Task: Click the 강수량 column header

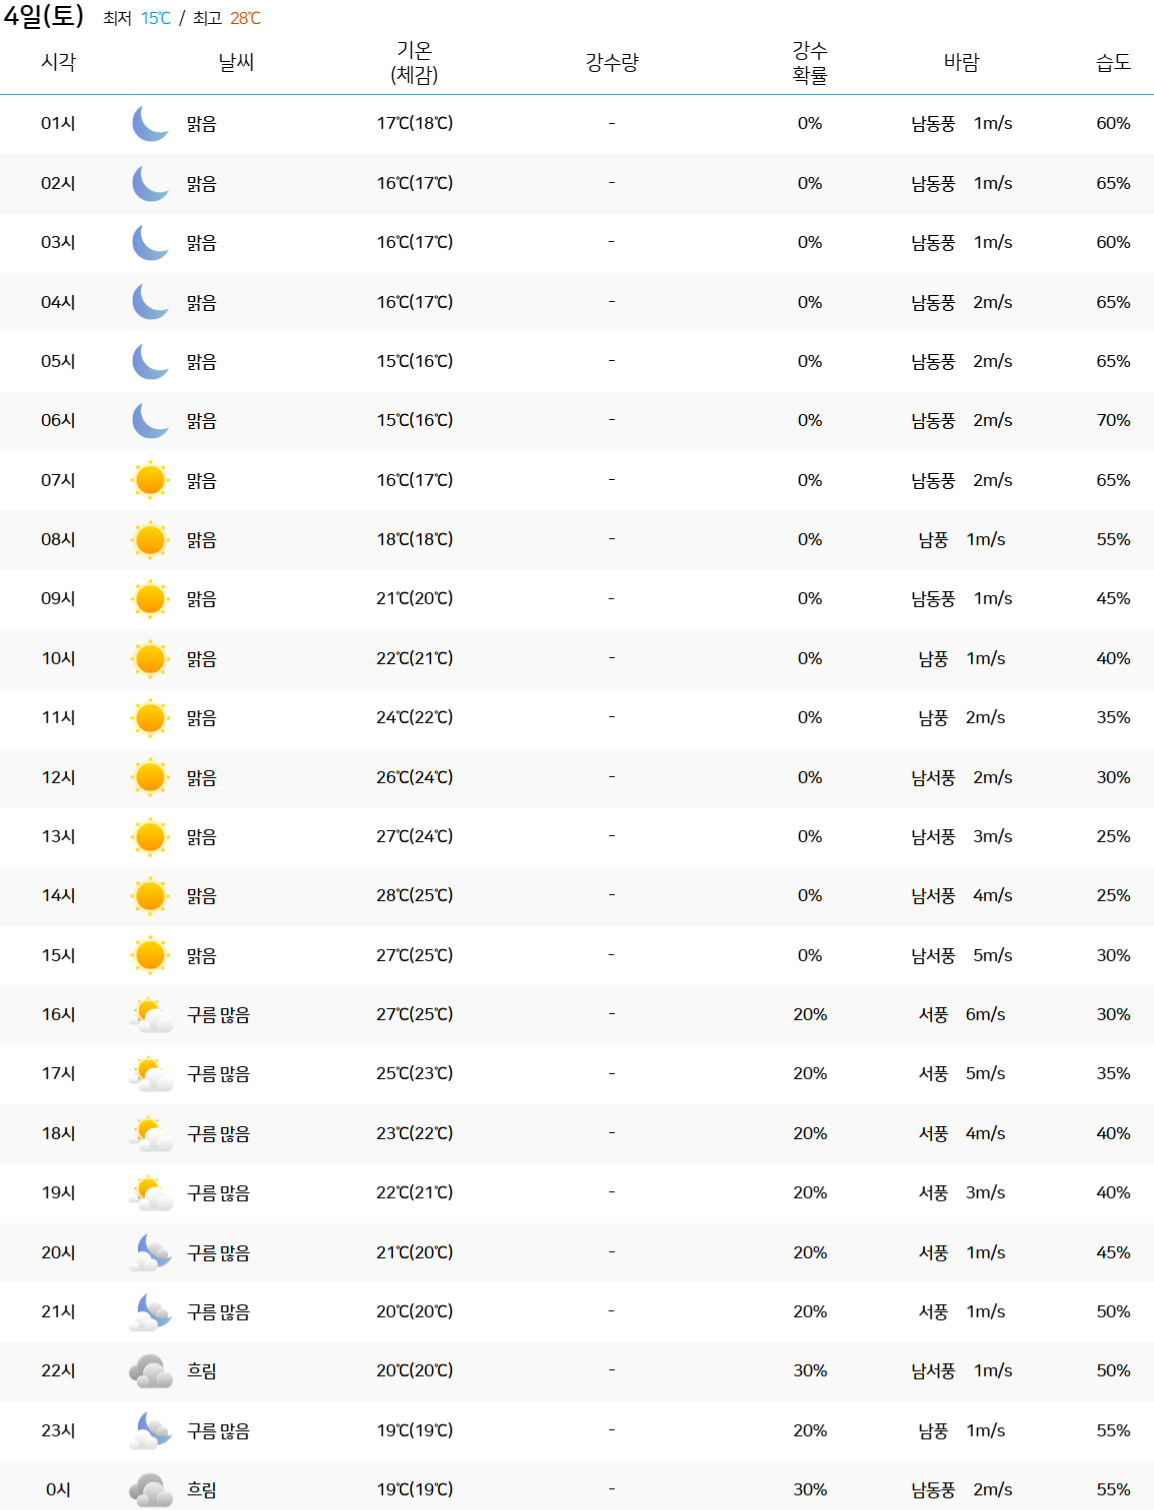Action: 612,62
